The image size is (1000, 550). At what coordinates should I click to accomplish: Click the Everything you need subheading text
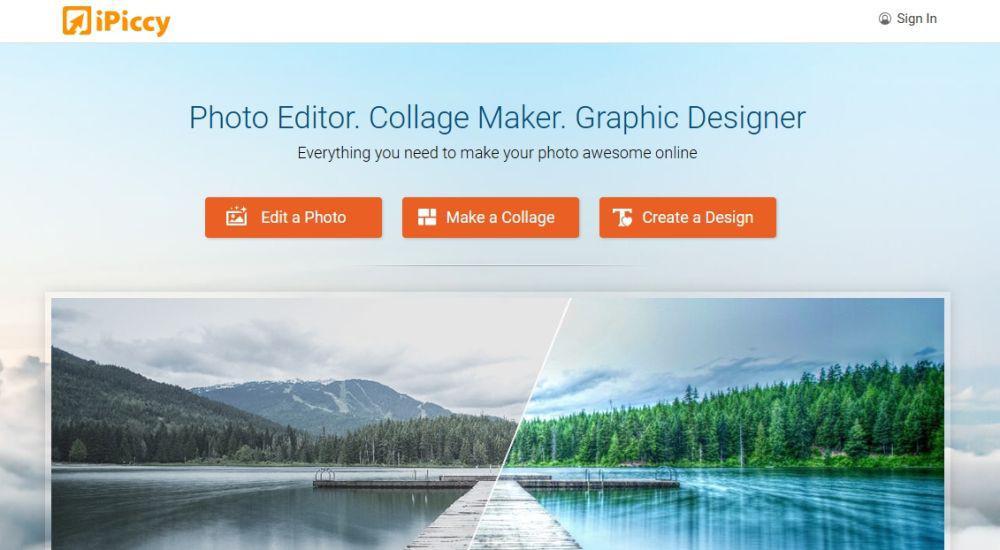point(497,153)
